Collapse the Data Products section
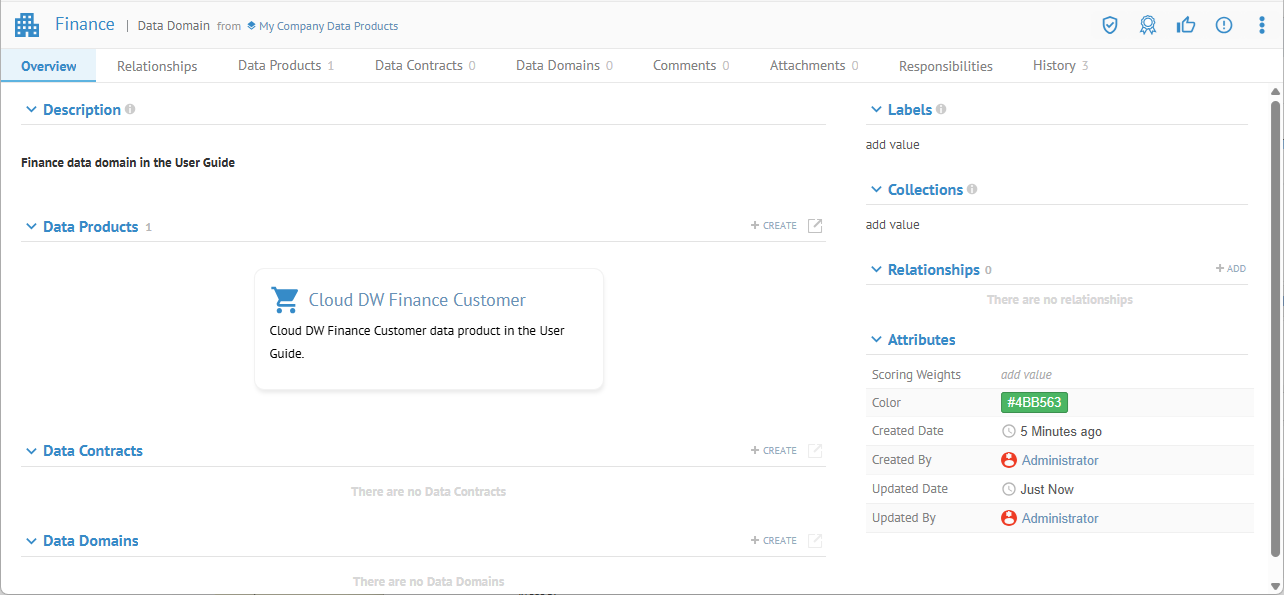1284x595 pixels. pos(31,227)
